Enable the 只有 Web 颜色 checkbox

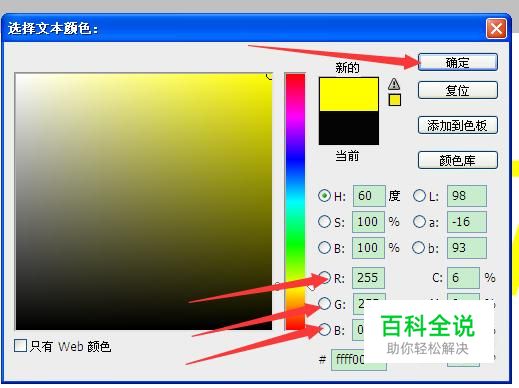21,346
